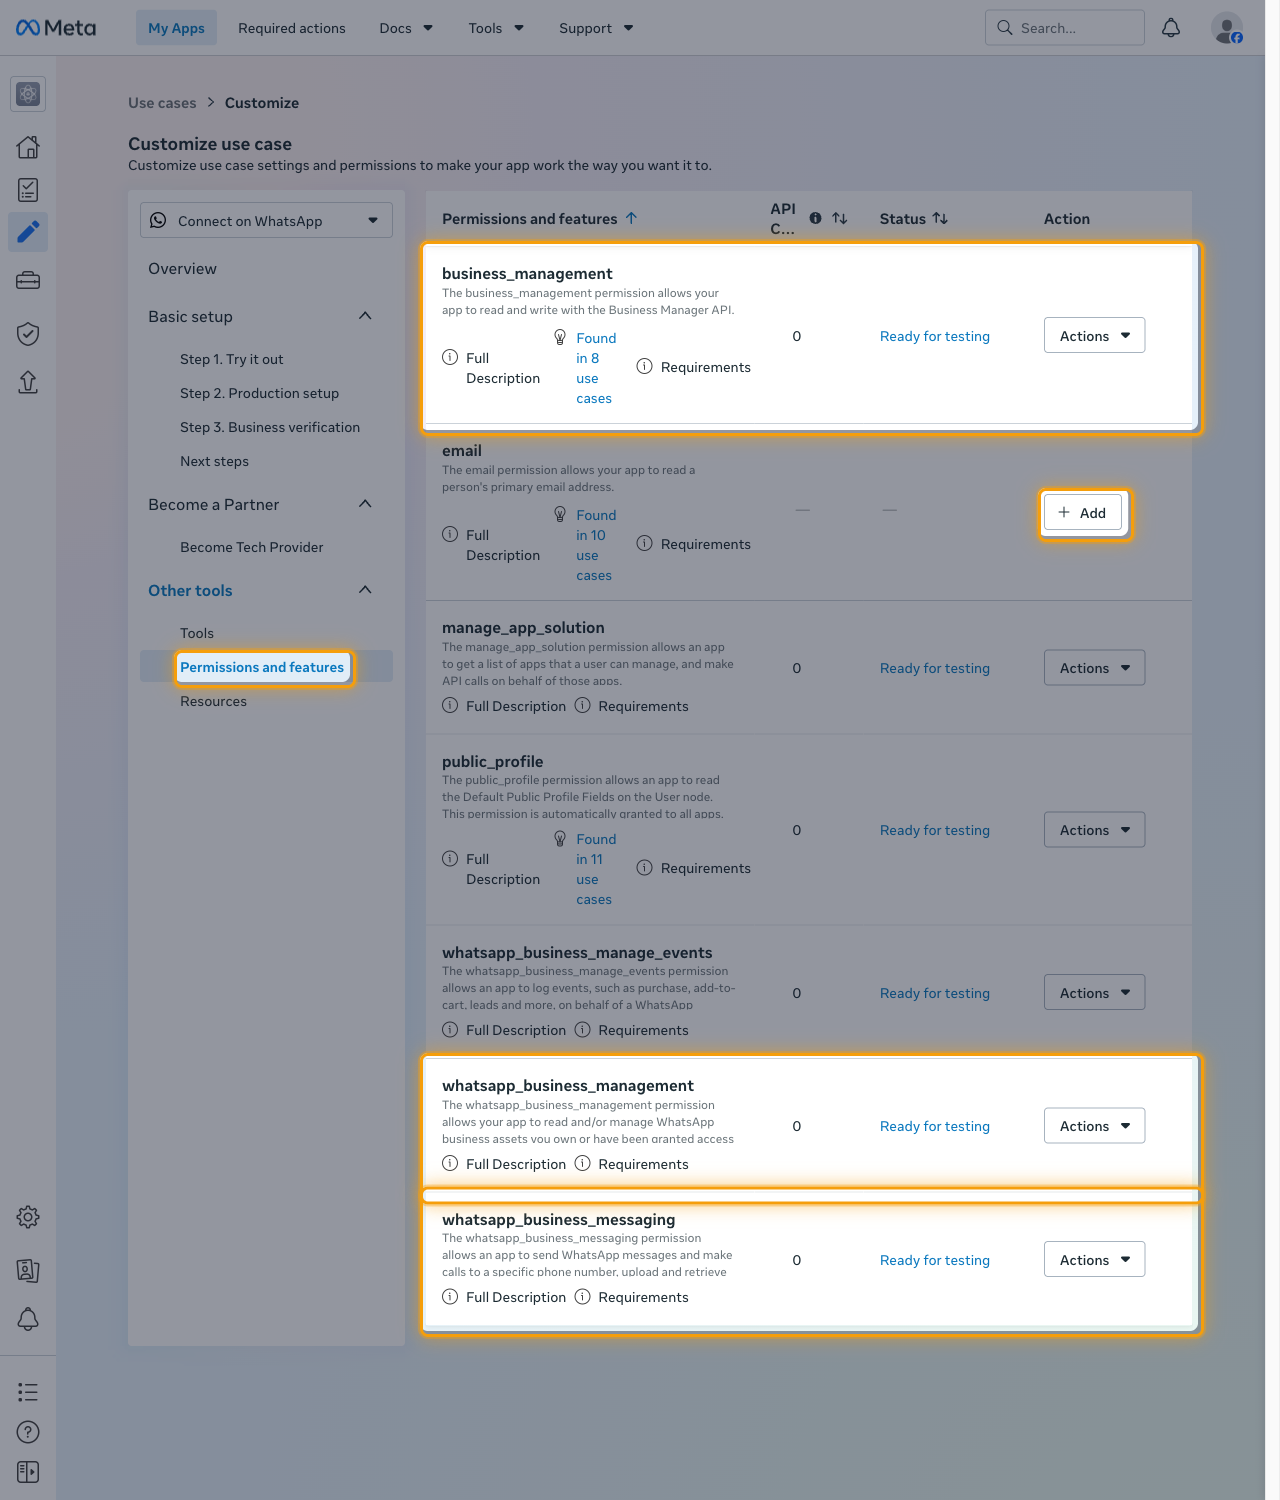Click the panel icon at the sidebar bottom

(x=28, y=1472)
